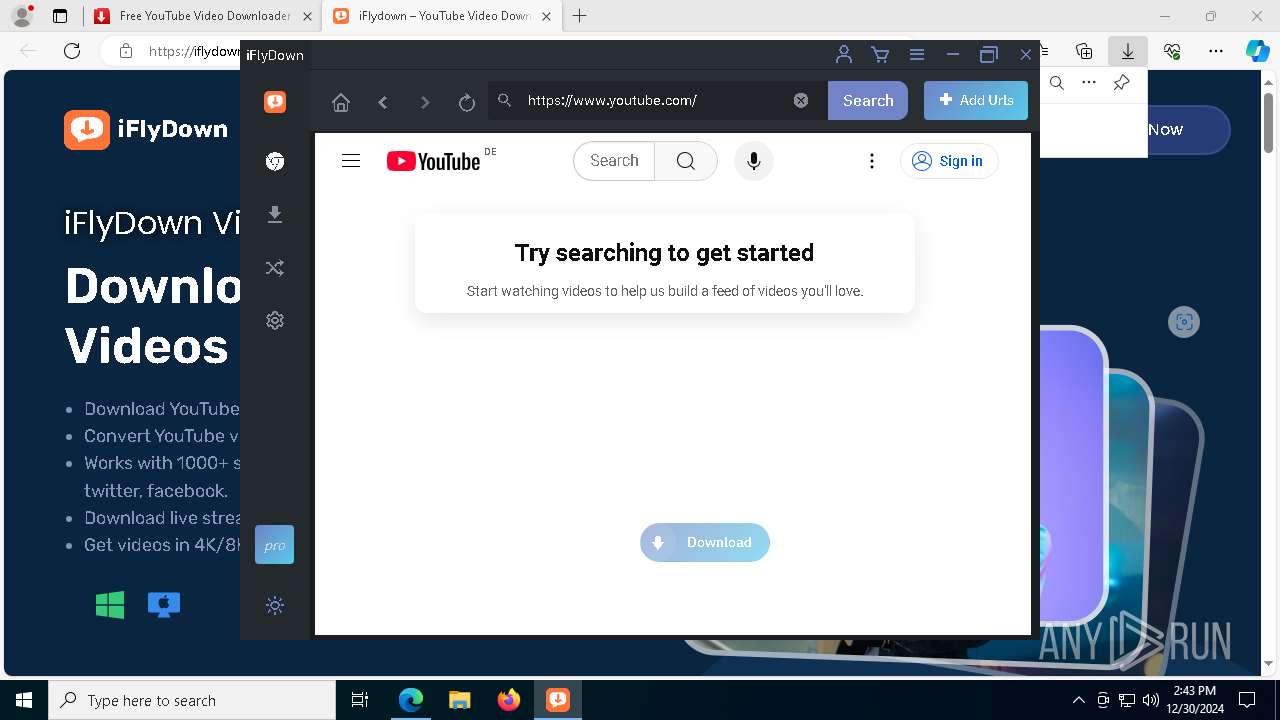
Task: Open Copilot in Edge
Action: pyautogui.click(x=1257, y=51)
